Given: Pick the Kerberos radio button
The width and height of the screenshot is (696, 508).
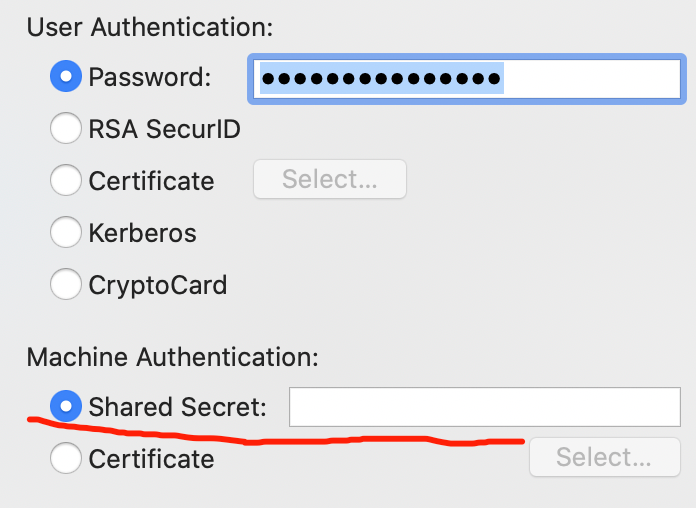Looking at the screenshot, I should point(66,233).
